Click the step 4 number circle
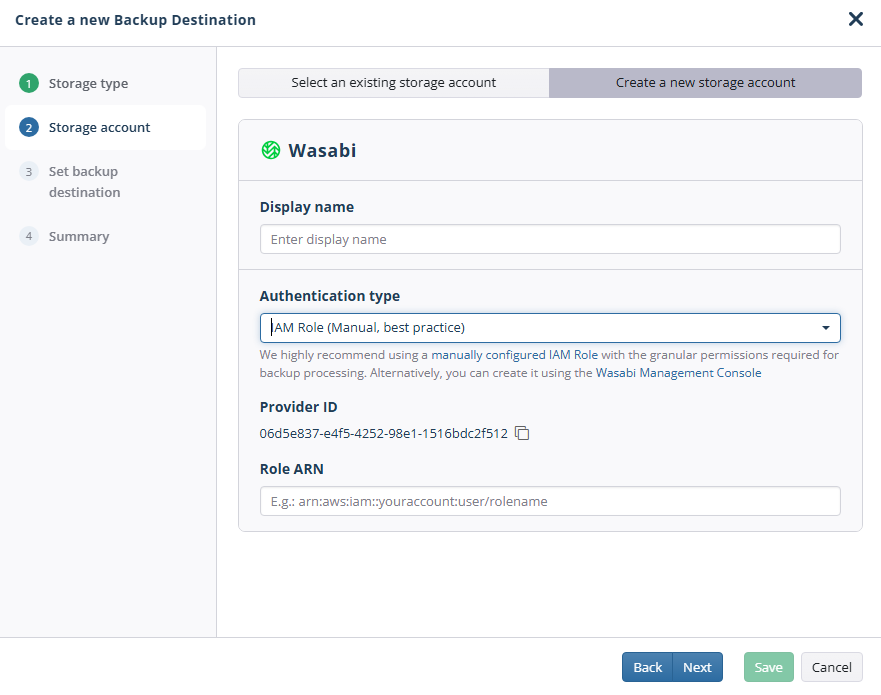Viewport: 881px width, 695px height. [29, 236]
